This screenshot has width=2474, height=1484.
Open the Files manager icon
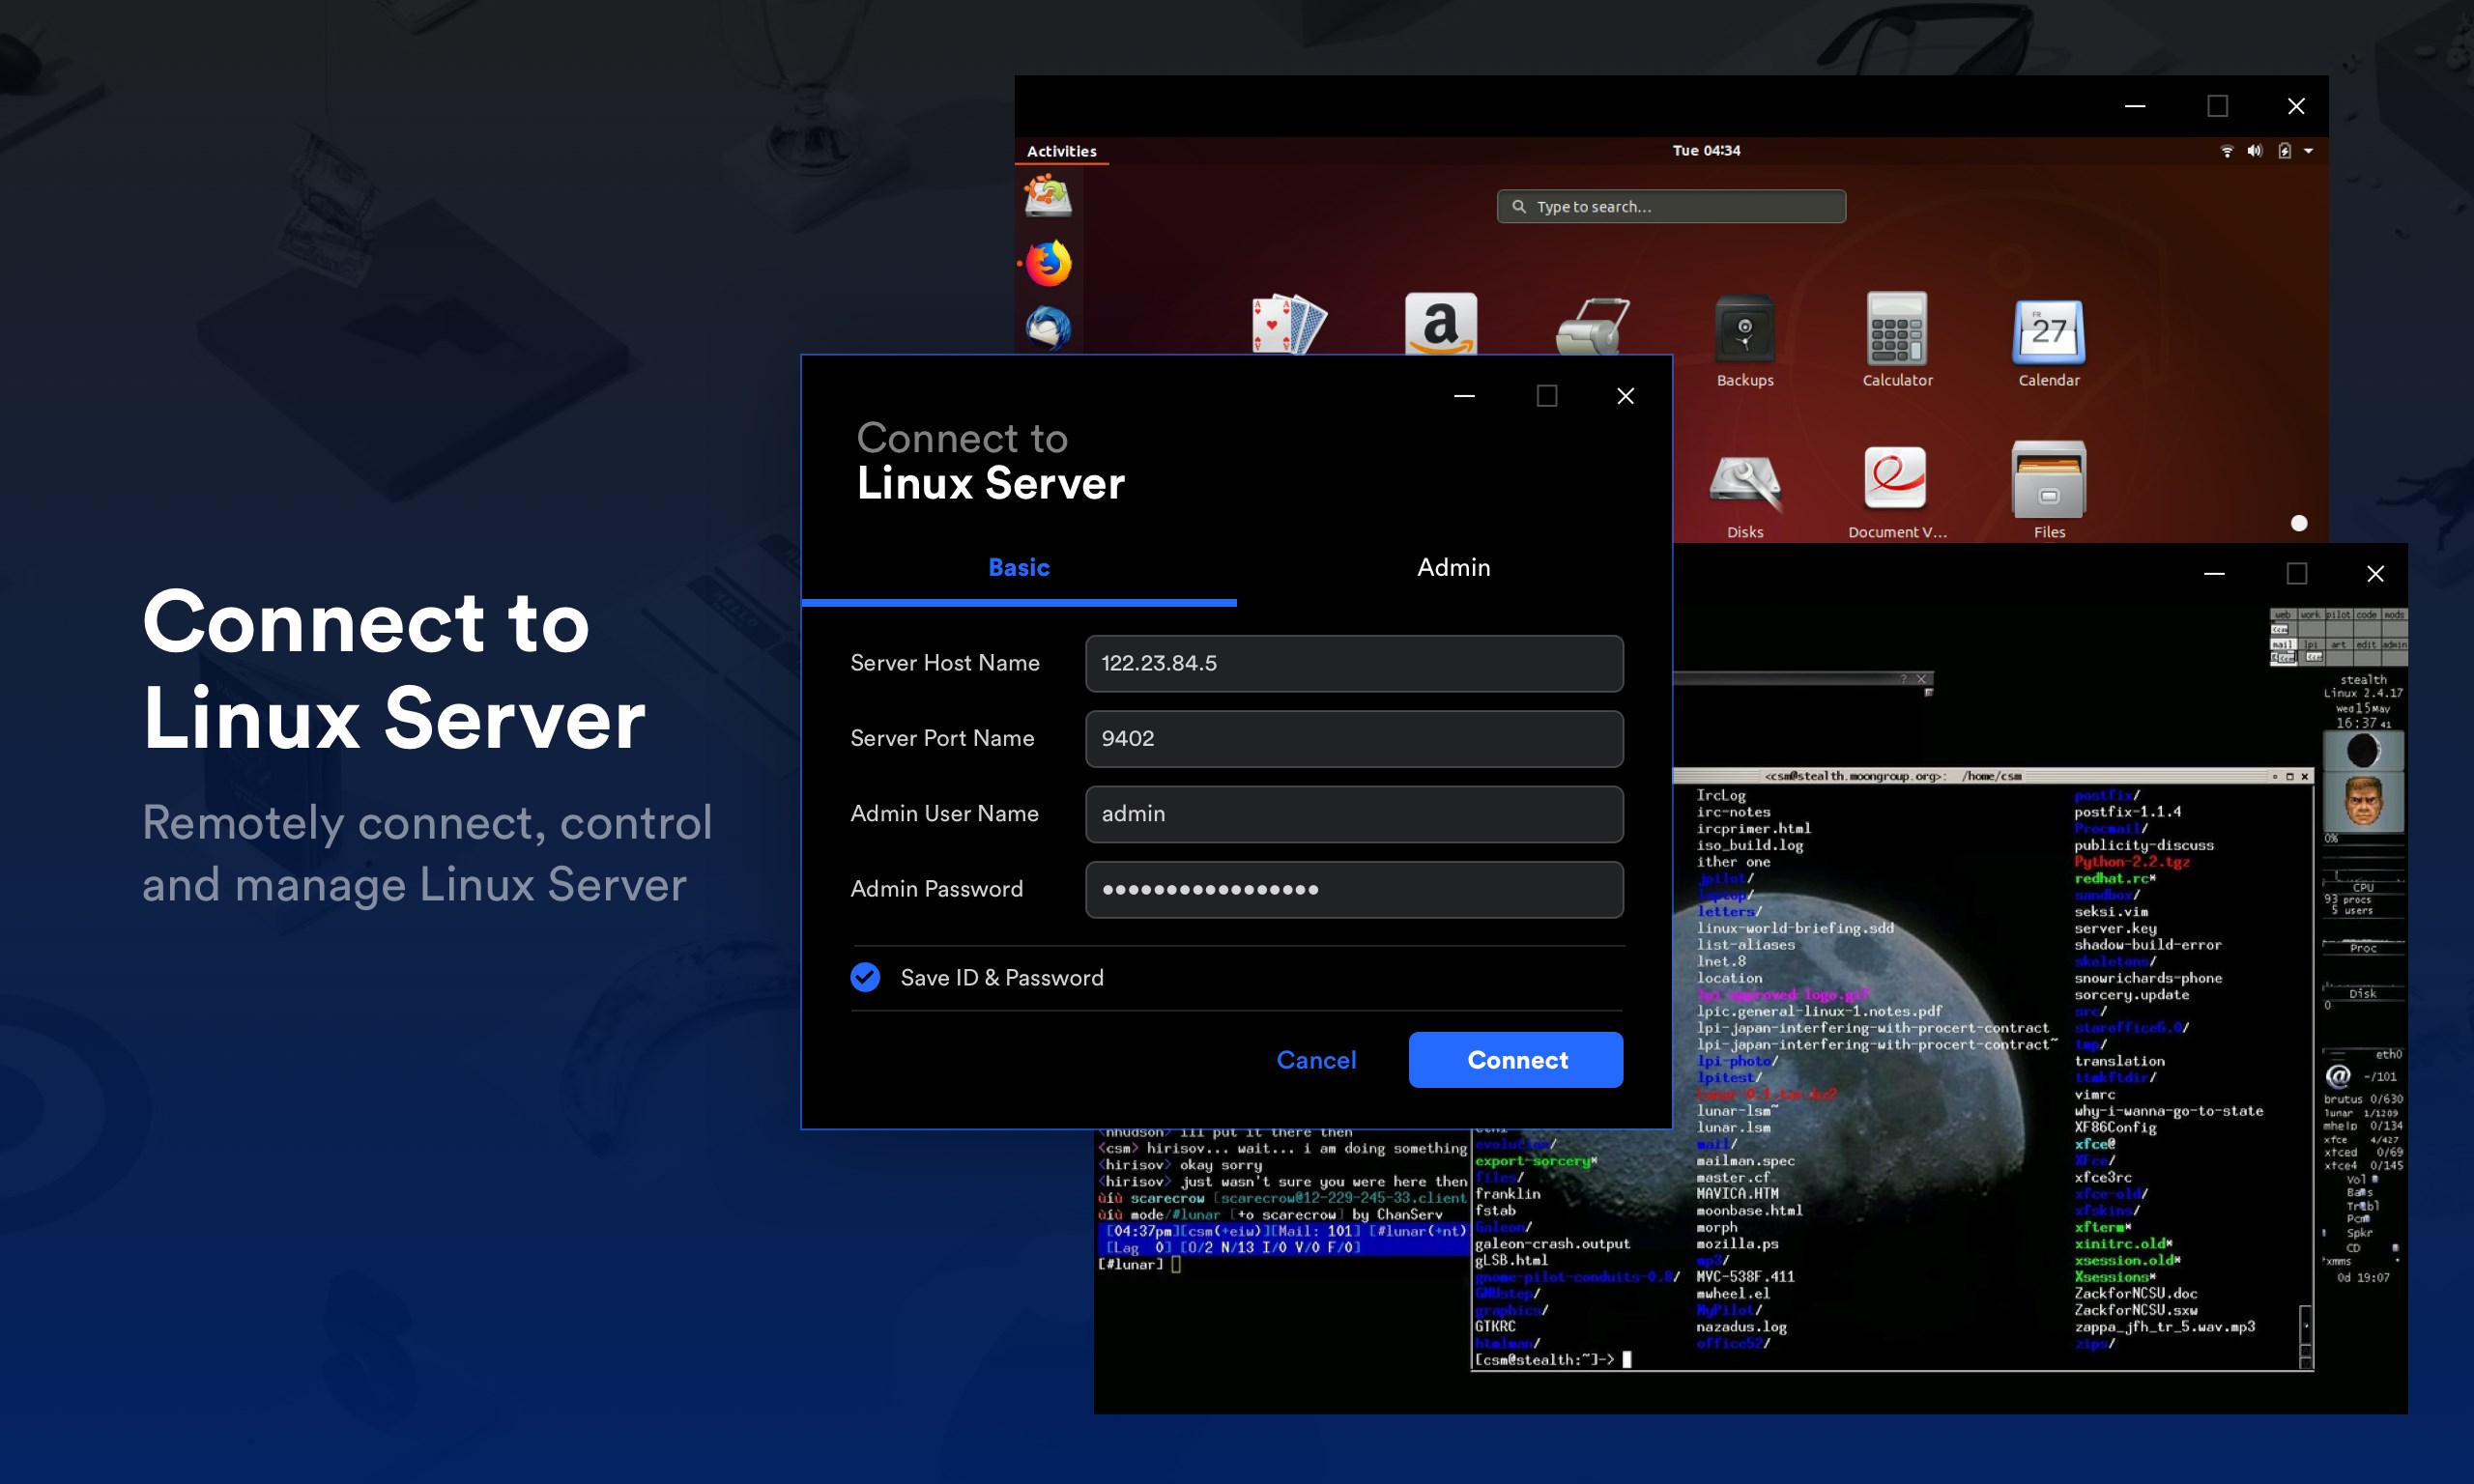2048,480
